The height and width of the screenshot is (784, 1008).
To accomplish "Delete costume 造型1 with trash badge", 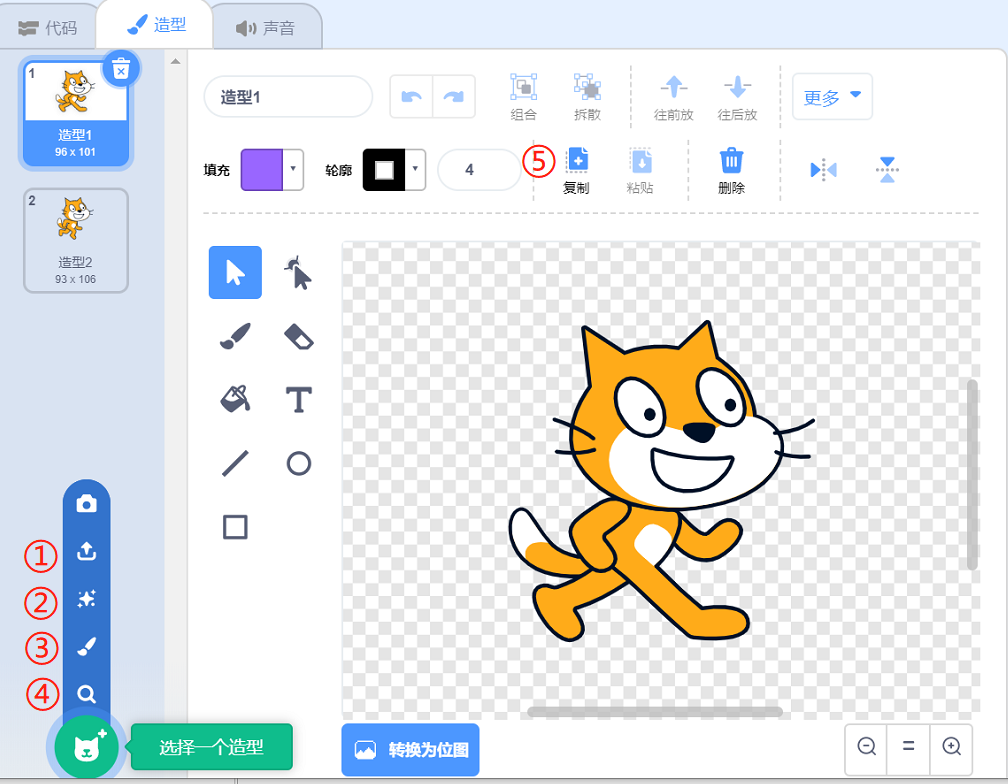I will (121, 68).
